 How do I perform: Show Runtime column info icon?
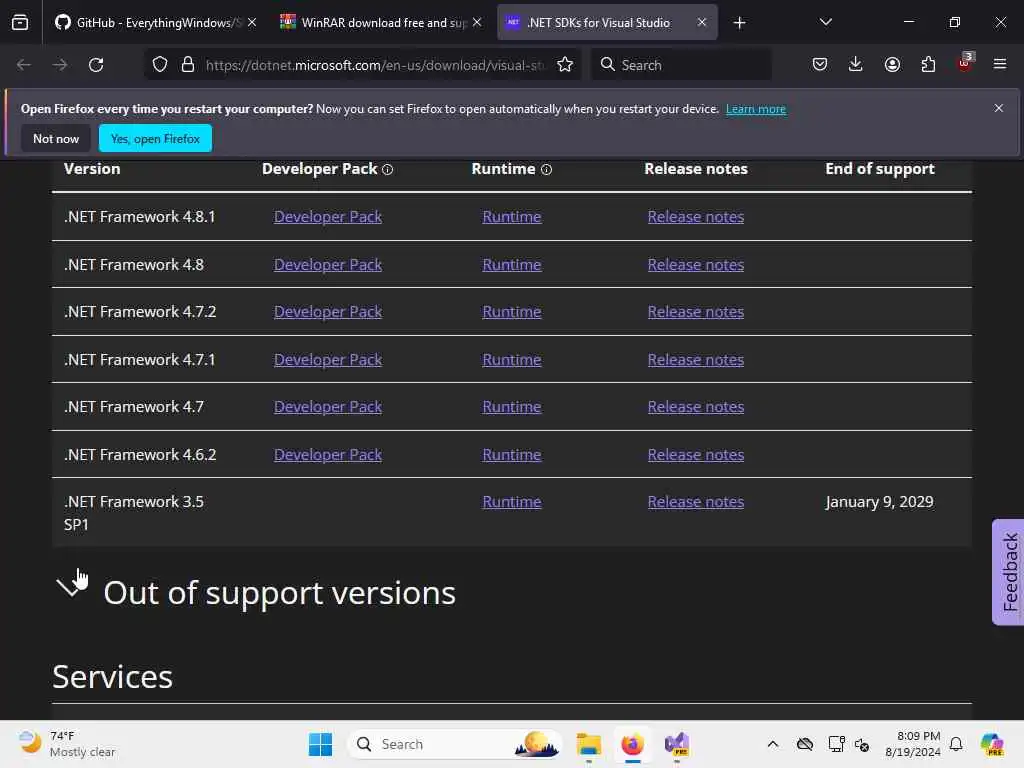(547, 170)
